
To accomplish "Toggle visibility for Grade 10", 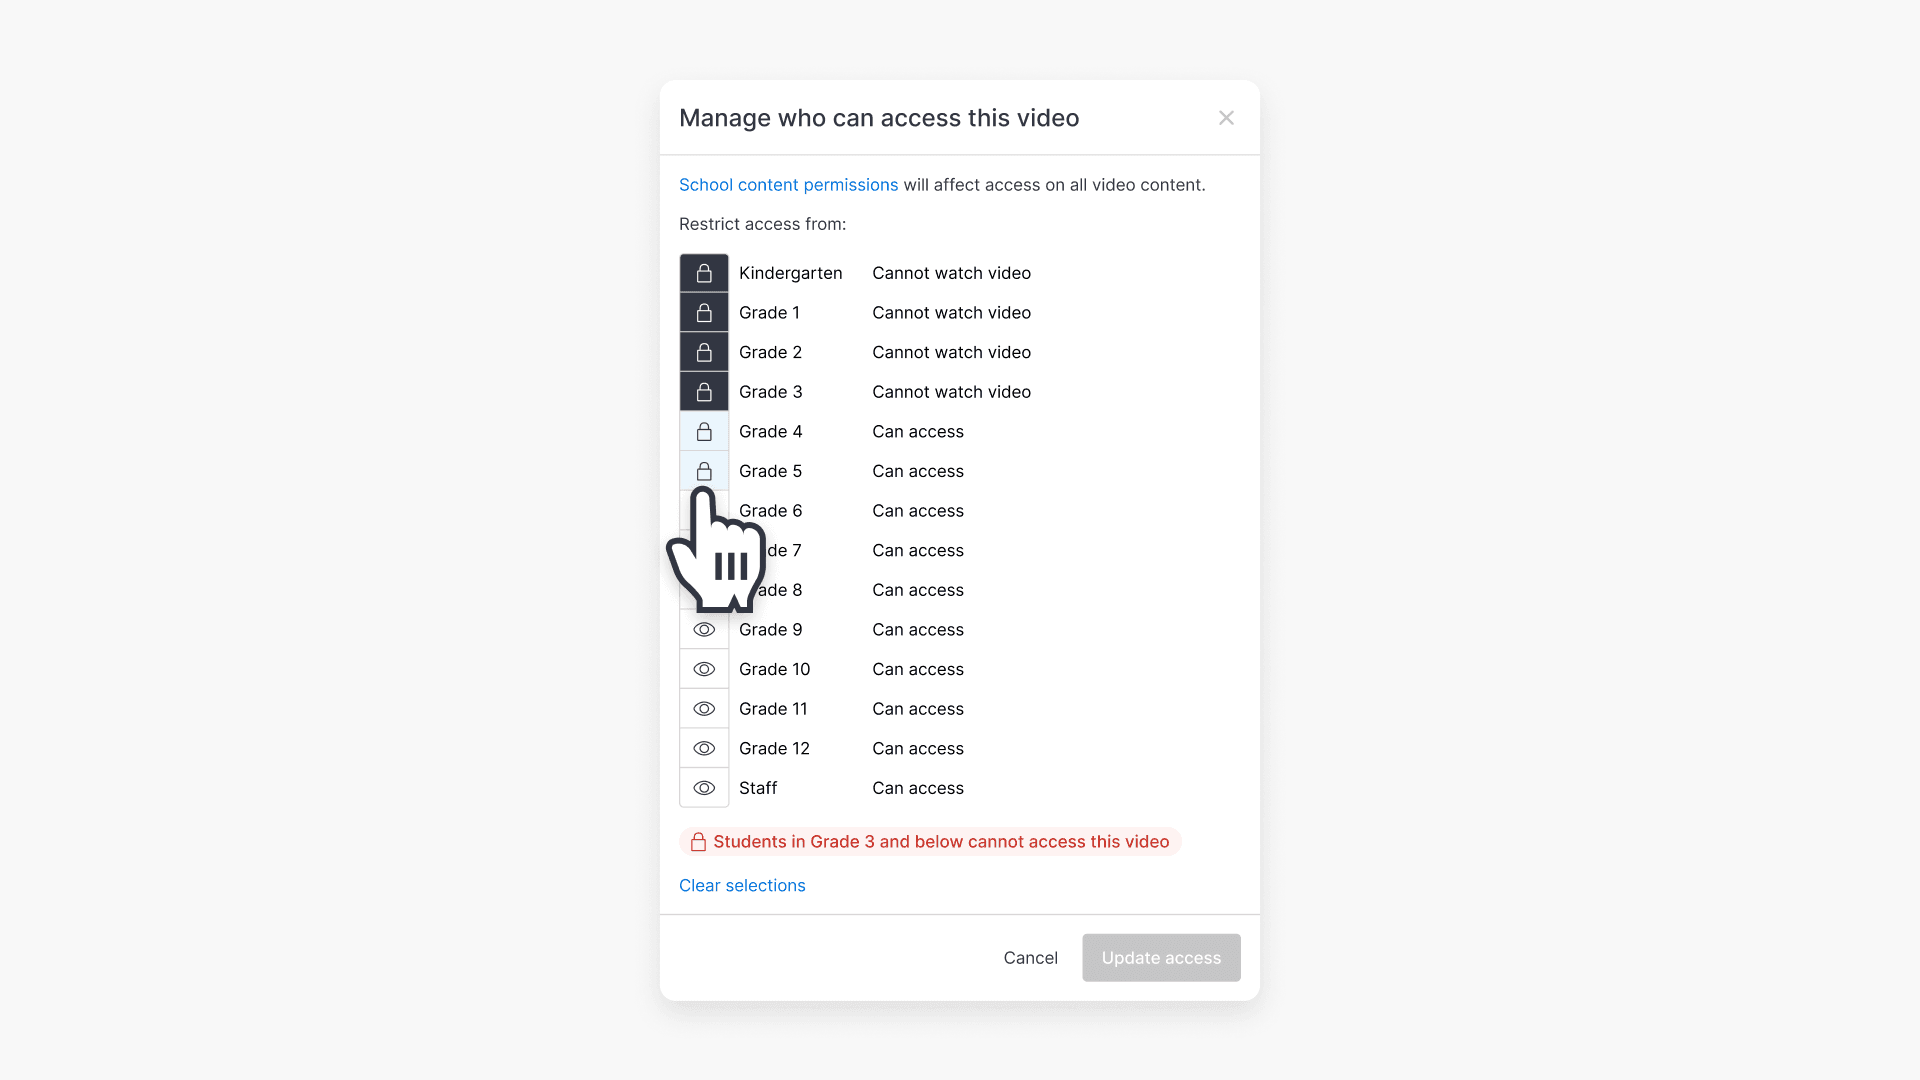I will 704,669.
